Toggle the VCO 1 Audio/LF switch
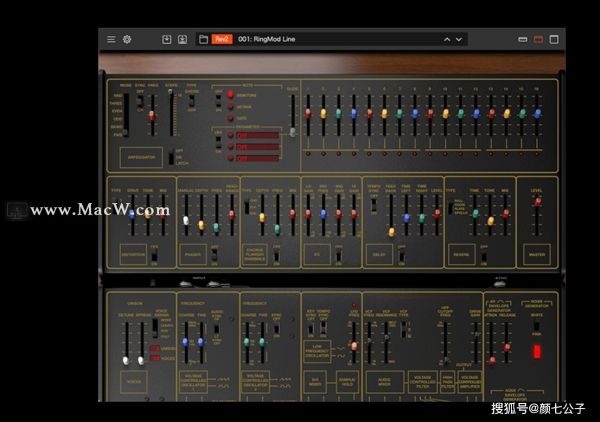Screen dimensions: 600x422 coord(216,330)
